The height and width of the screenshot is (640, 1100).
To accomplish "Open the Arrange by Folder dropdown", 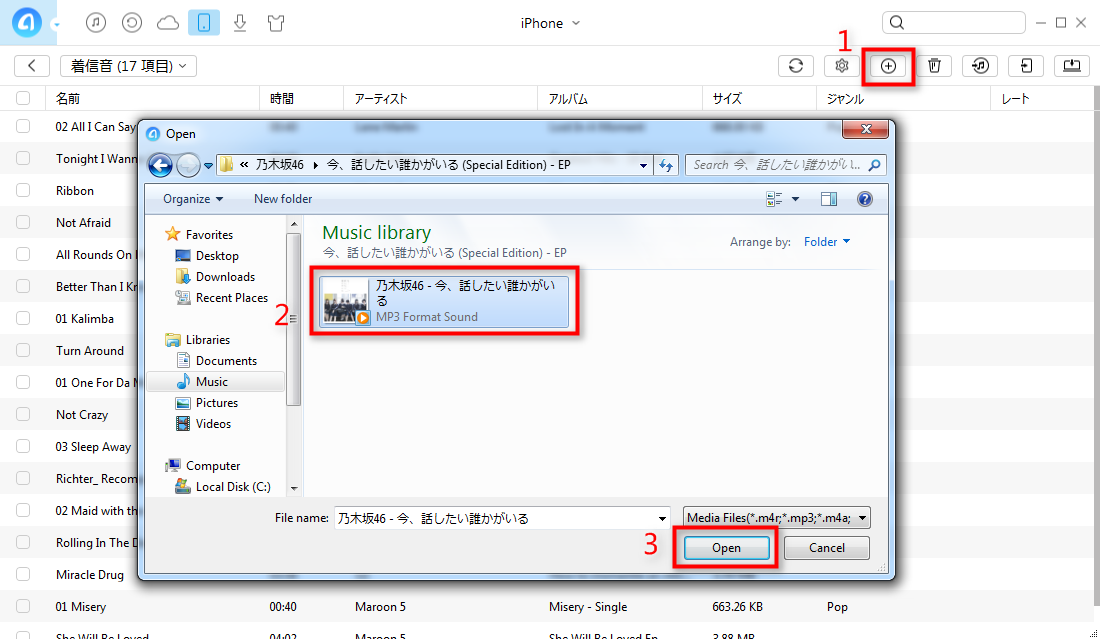I will (826, 241).
